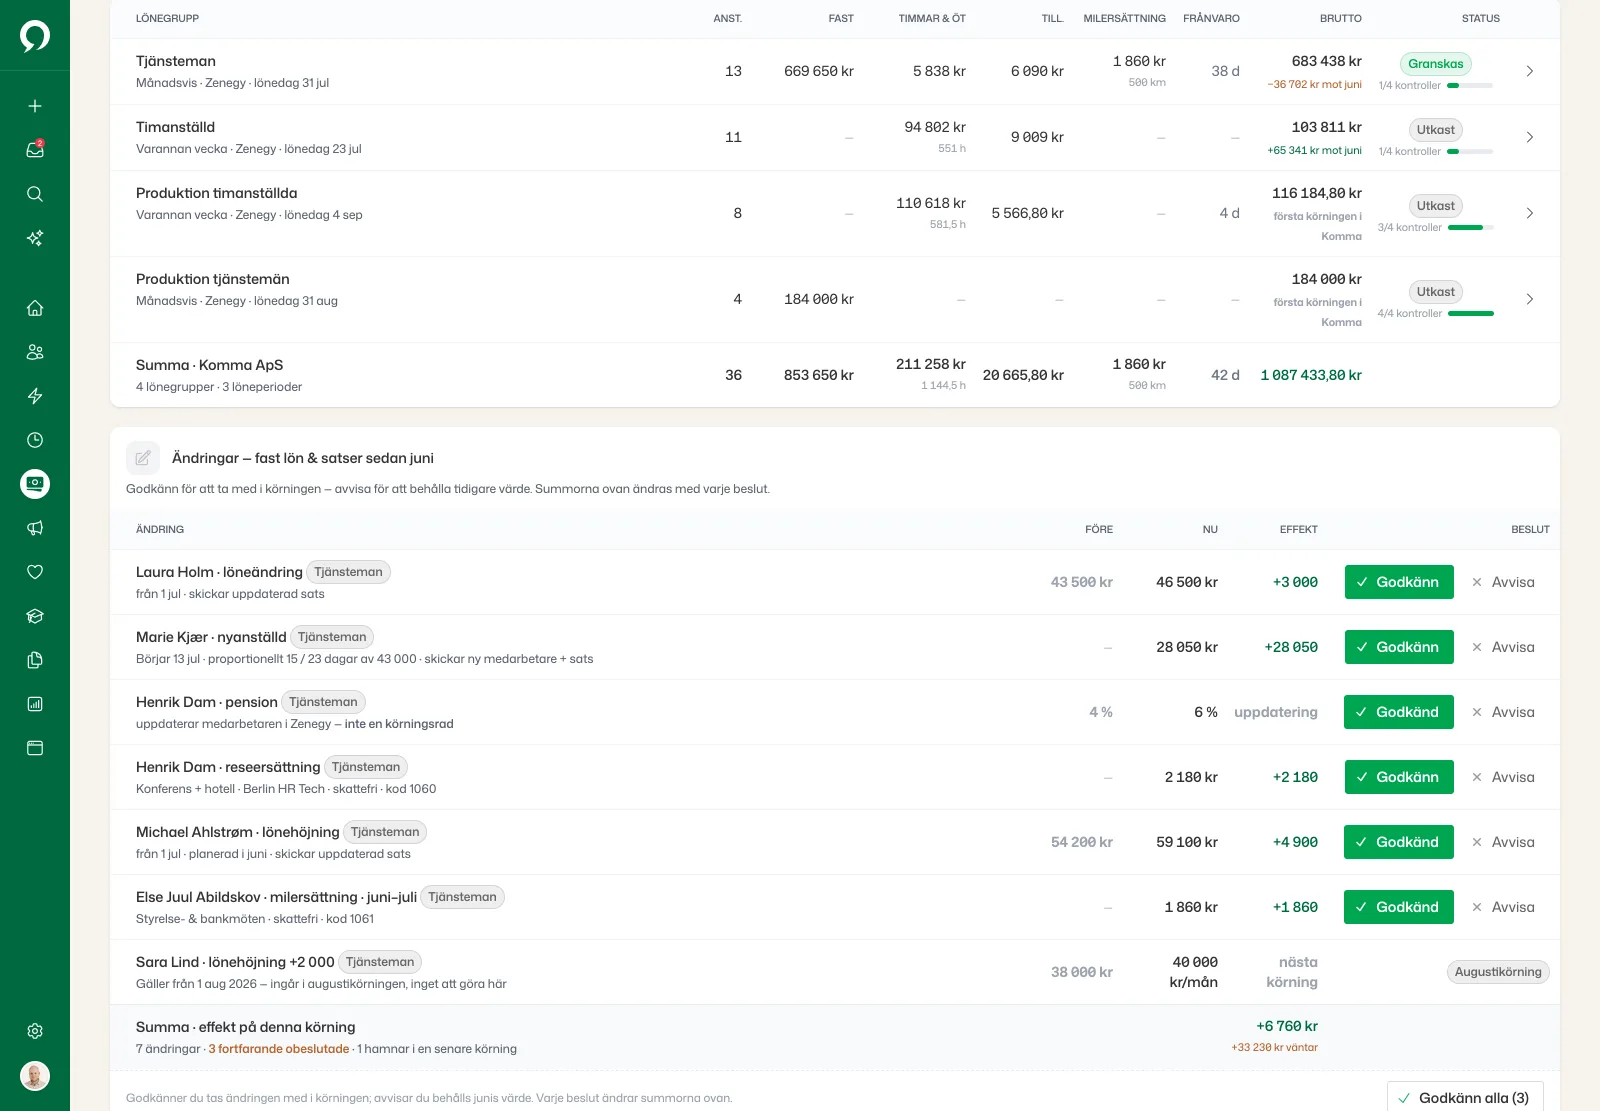Click the plus create-new icon in sidebar
Image resolution: width=1600 pixels, height=1111 pixels.
pos(35,106)
